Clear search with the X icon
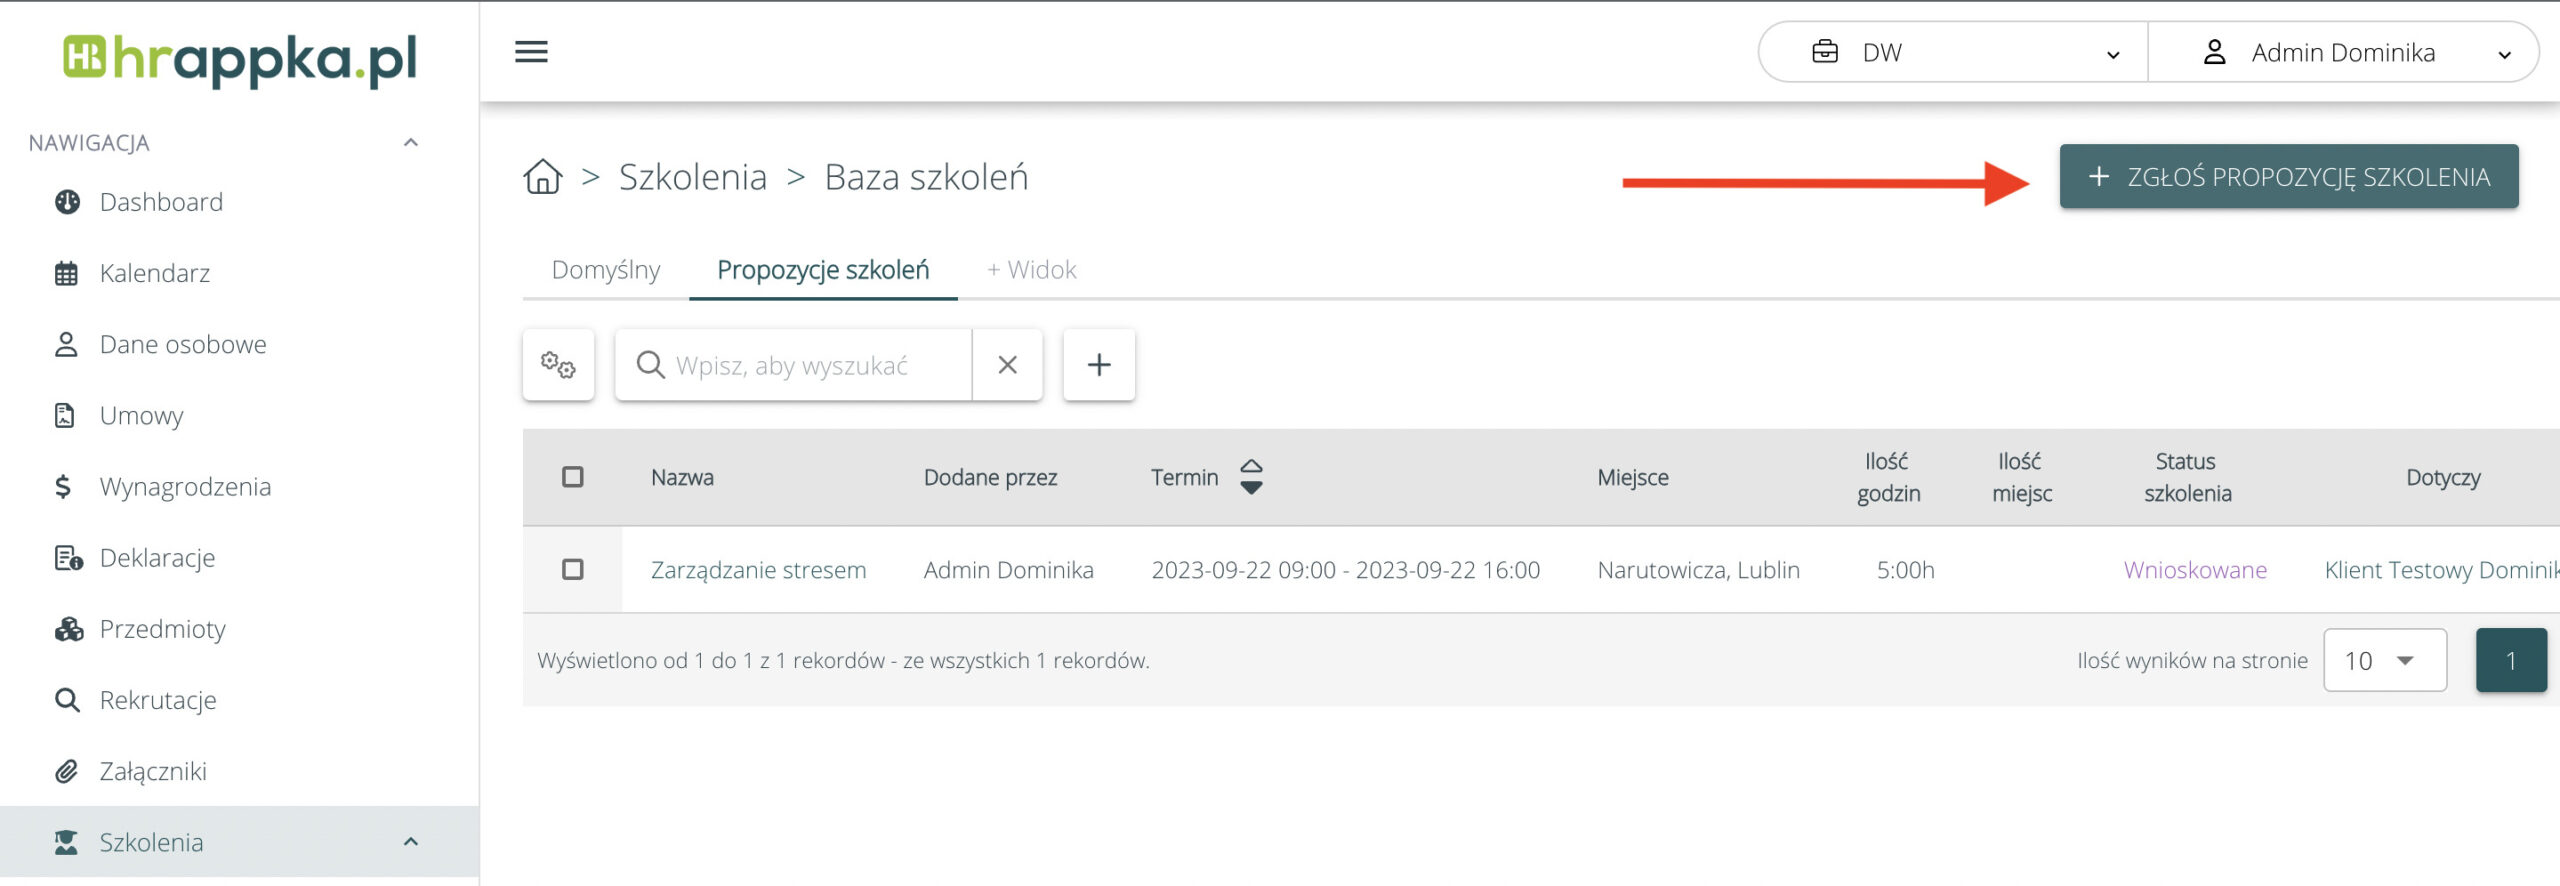 point(1007,365)
